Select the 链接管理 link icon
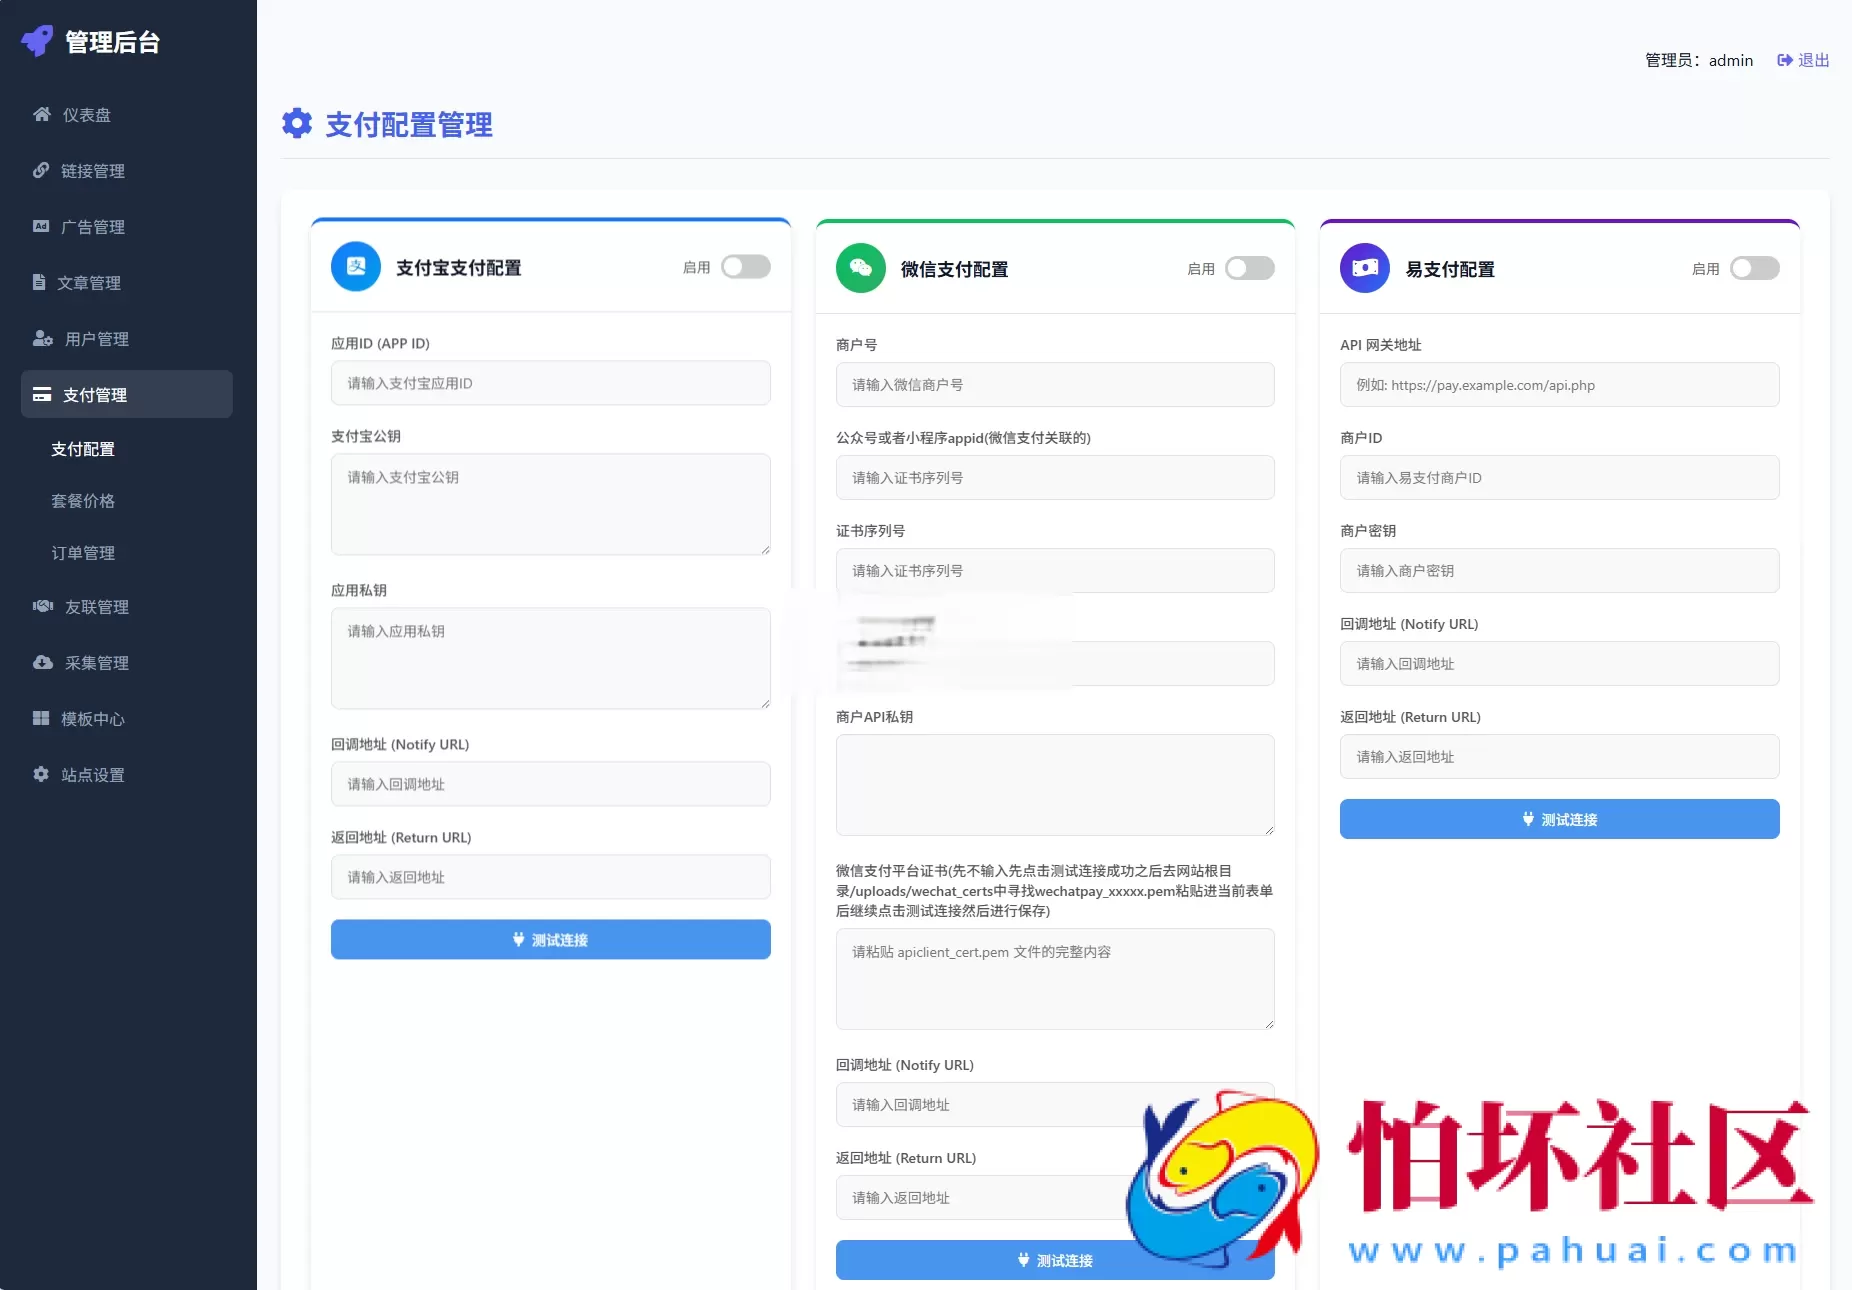Screen dimensions: 1852x1290 pos(41,170)
